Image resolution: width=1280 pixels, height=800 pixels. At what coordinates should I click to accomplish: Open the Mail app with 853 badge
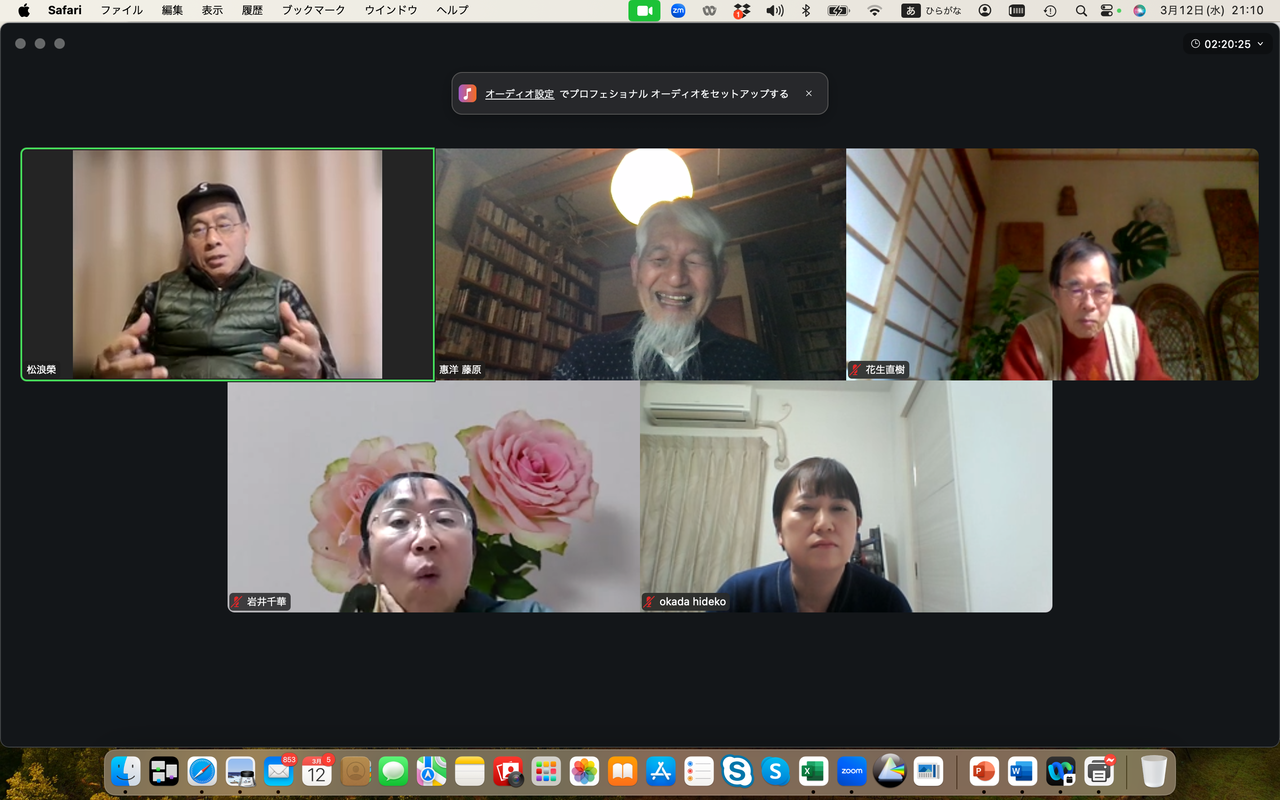pos(279,771)
